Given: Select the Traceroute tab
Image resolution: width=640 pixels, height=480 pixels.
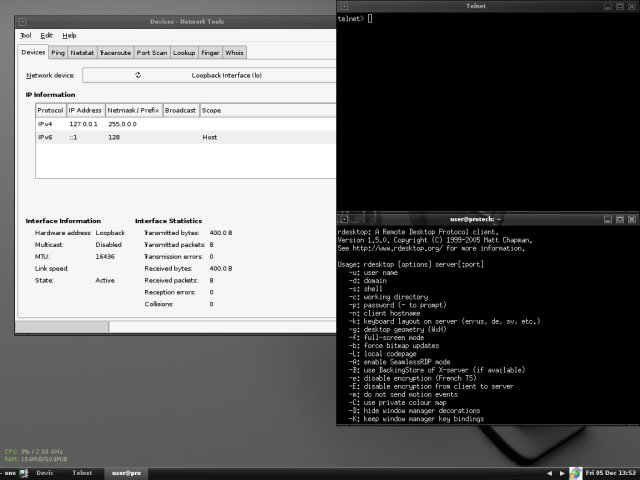Looking at the screenshot, I should click(x=115, y=52).
